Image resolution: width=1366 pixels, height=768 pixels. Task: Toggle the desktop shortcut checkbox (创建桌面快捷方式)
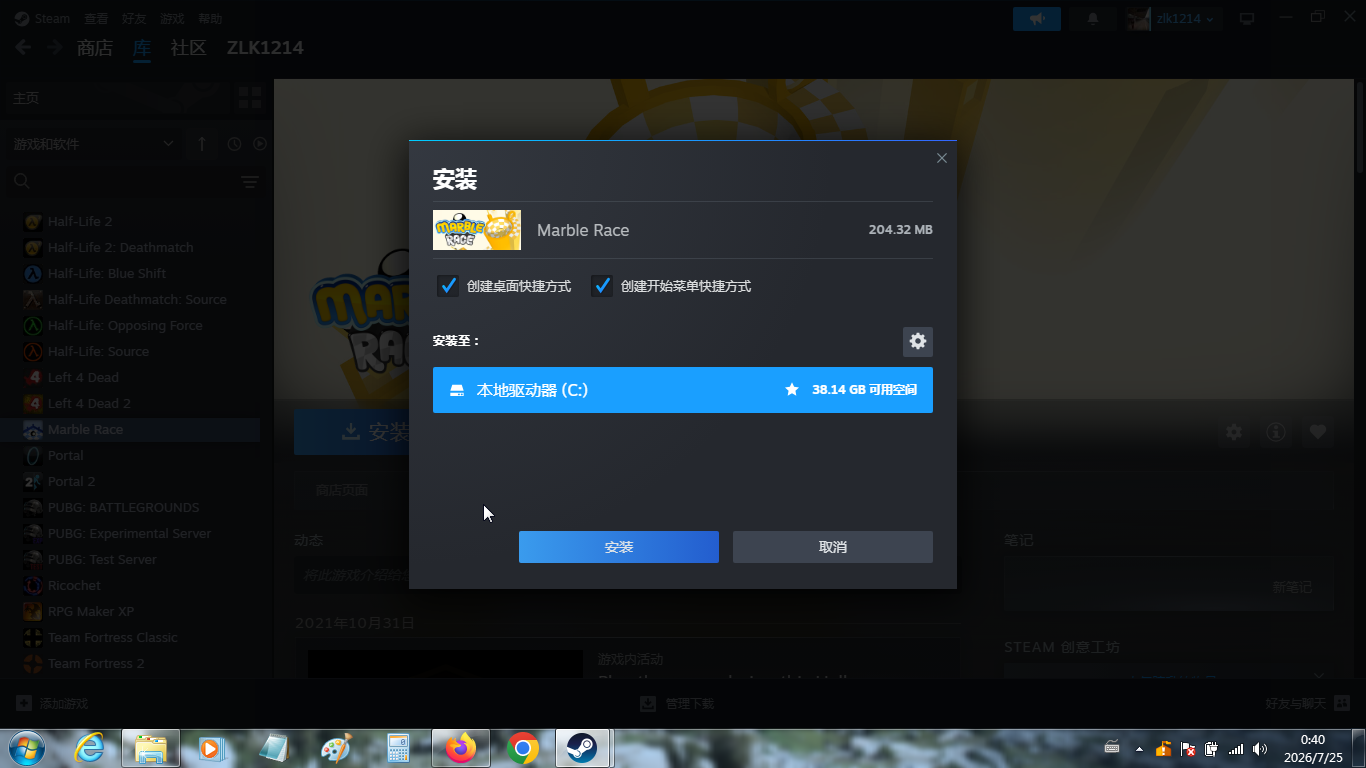[x=448, y=286]
